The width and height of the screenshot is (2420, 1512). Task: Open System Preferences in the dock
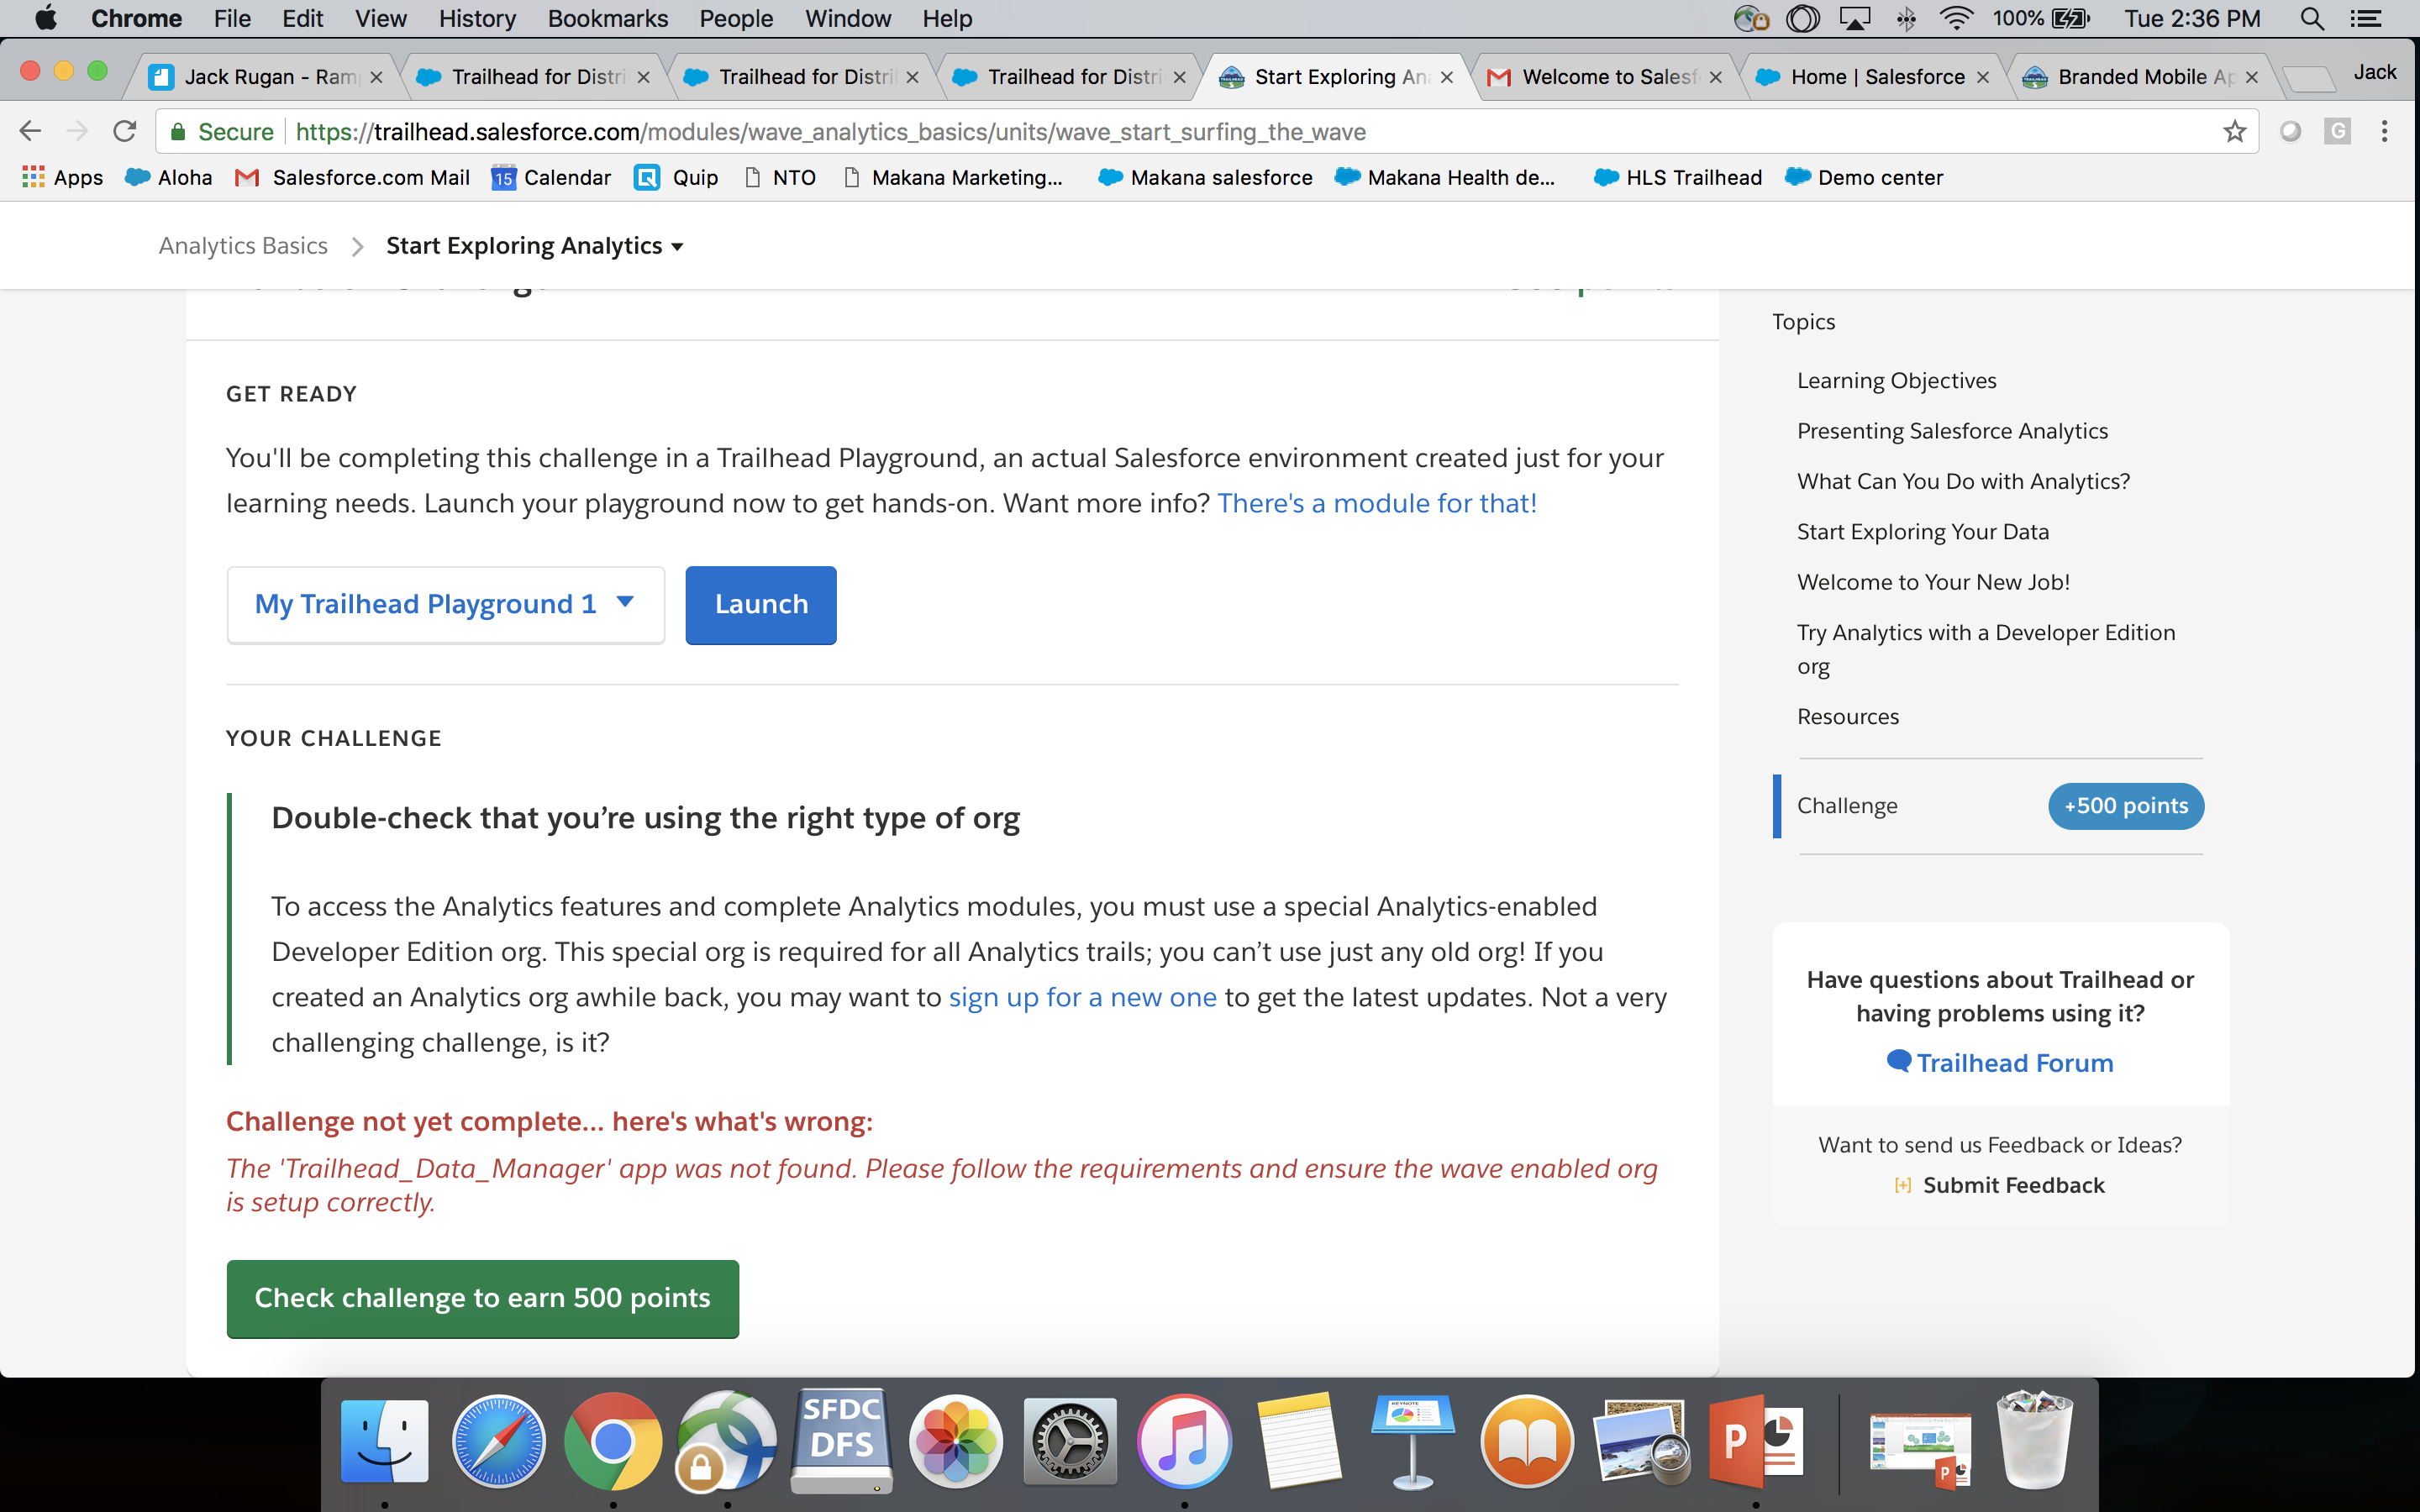[1069, 1441]
